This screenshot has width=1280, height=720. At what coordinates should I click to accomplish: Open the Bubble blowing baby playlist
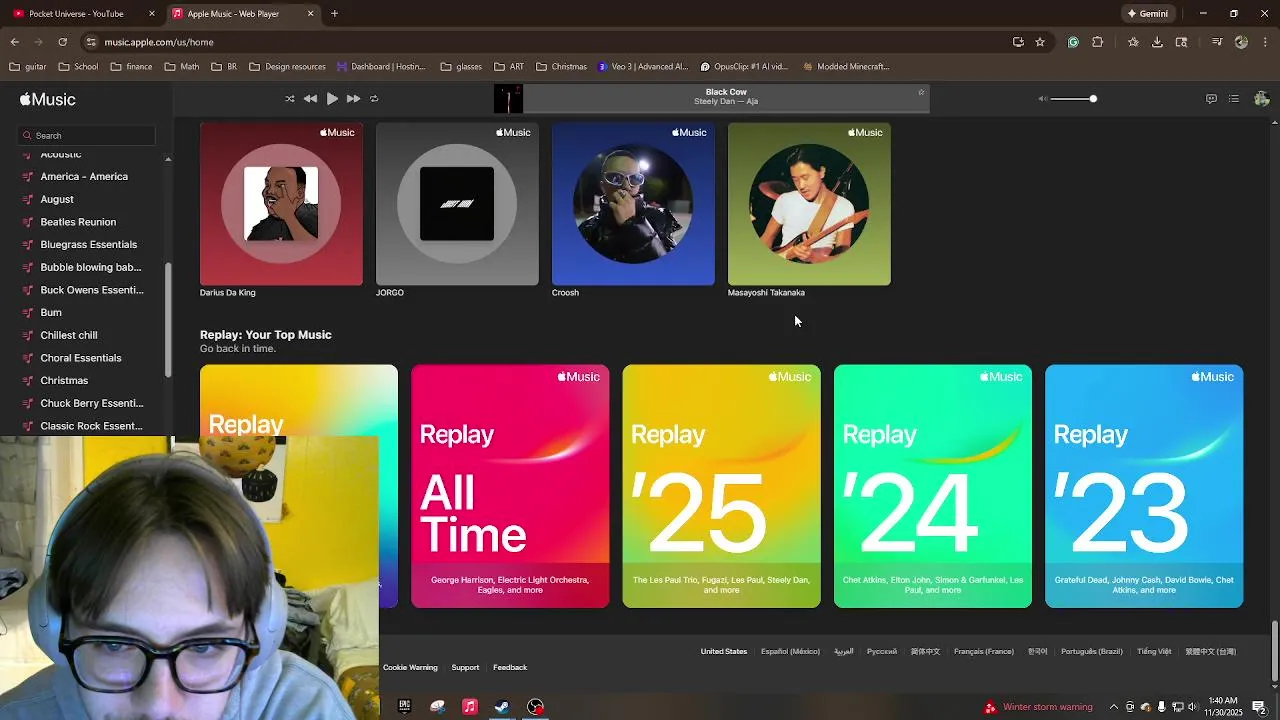pyautogui.click(x=91, y=267)
